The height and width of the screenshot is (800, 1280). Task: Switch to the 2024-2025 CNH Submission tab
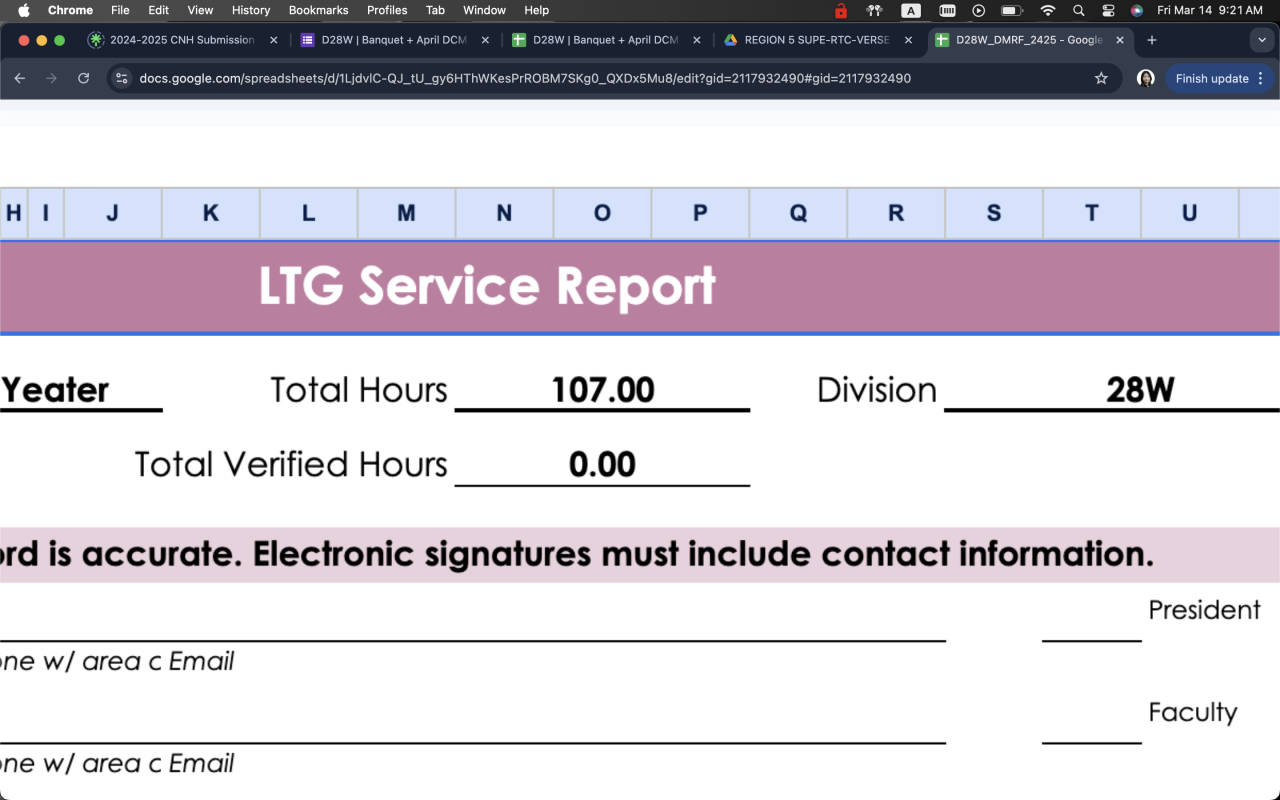point(182,40)
